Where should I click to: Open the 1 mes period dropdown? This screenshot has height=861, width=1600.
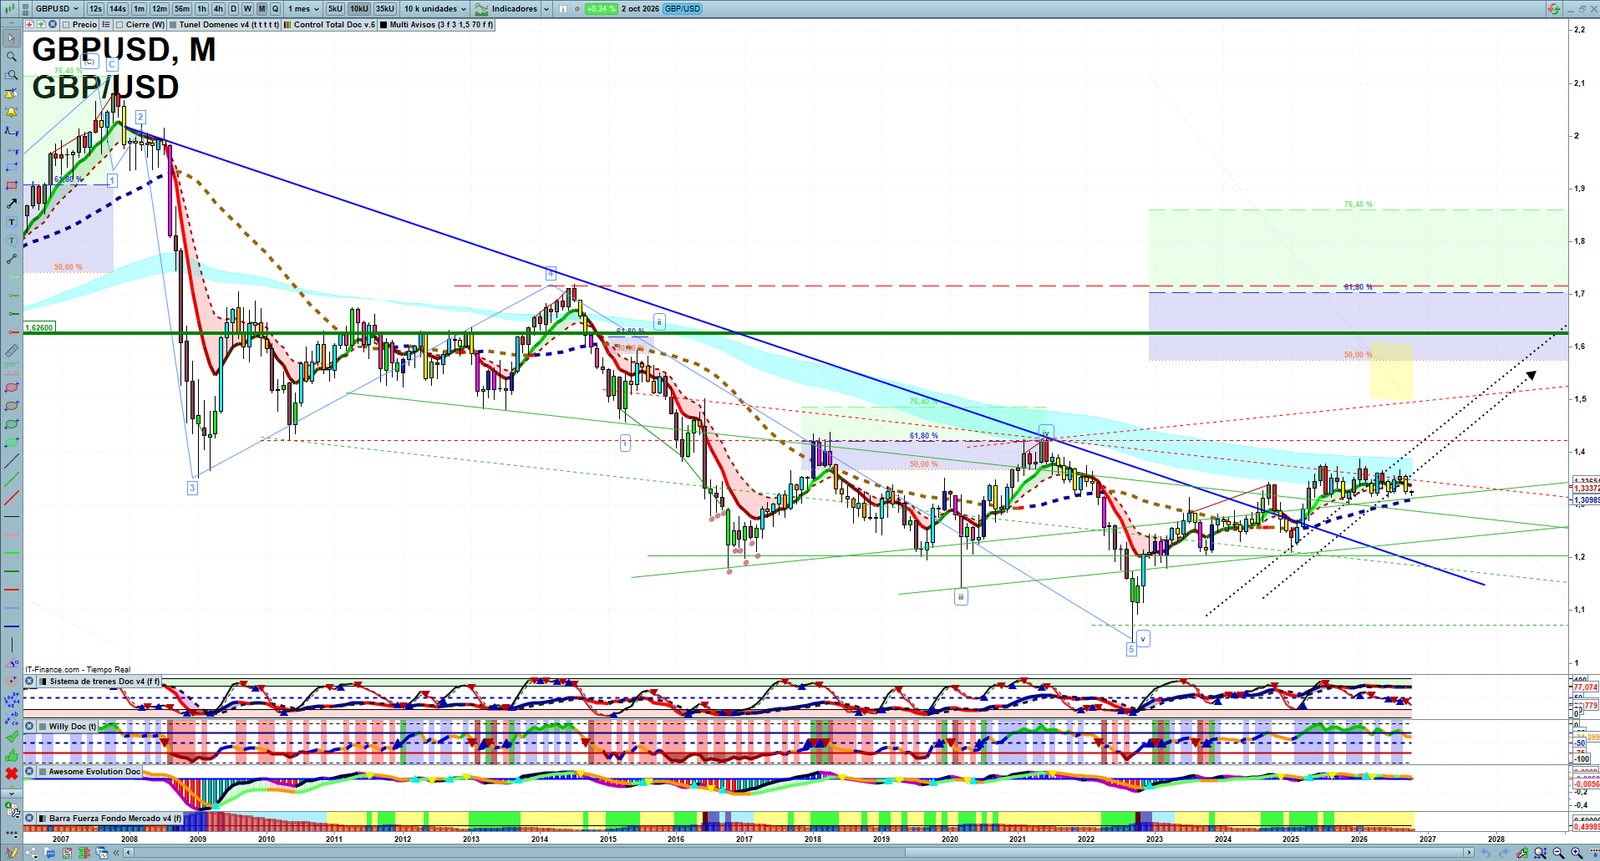tap(305, 9)
